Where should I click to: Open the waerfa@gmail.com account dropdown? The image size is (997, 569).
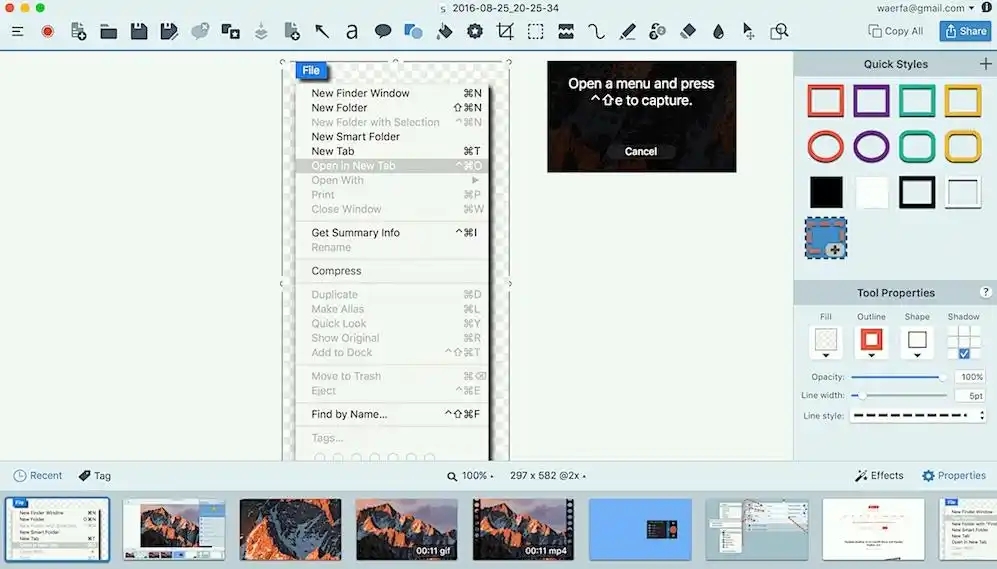[925, 8]
